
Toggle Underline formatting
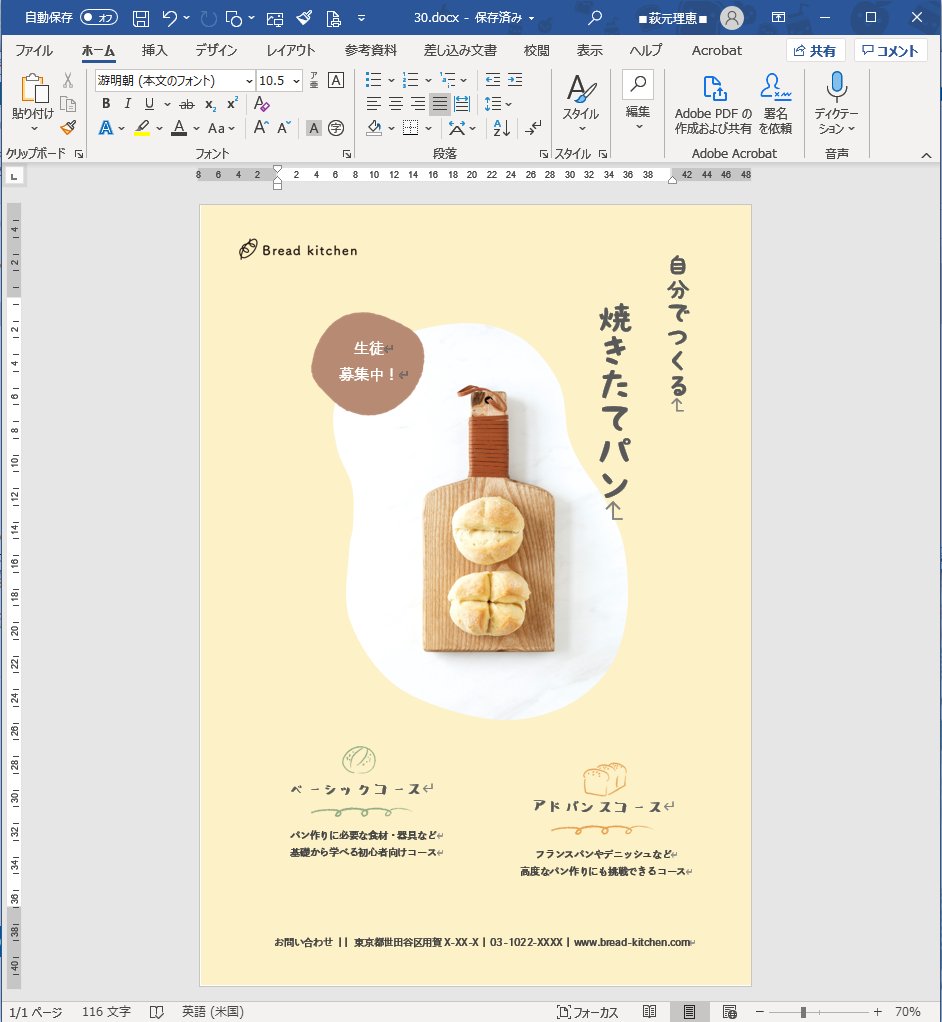pos(149,104)
